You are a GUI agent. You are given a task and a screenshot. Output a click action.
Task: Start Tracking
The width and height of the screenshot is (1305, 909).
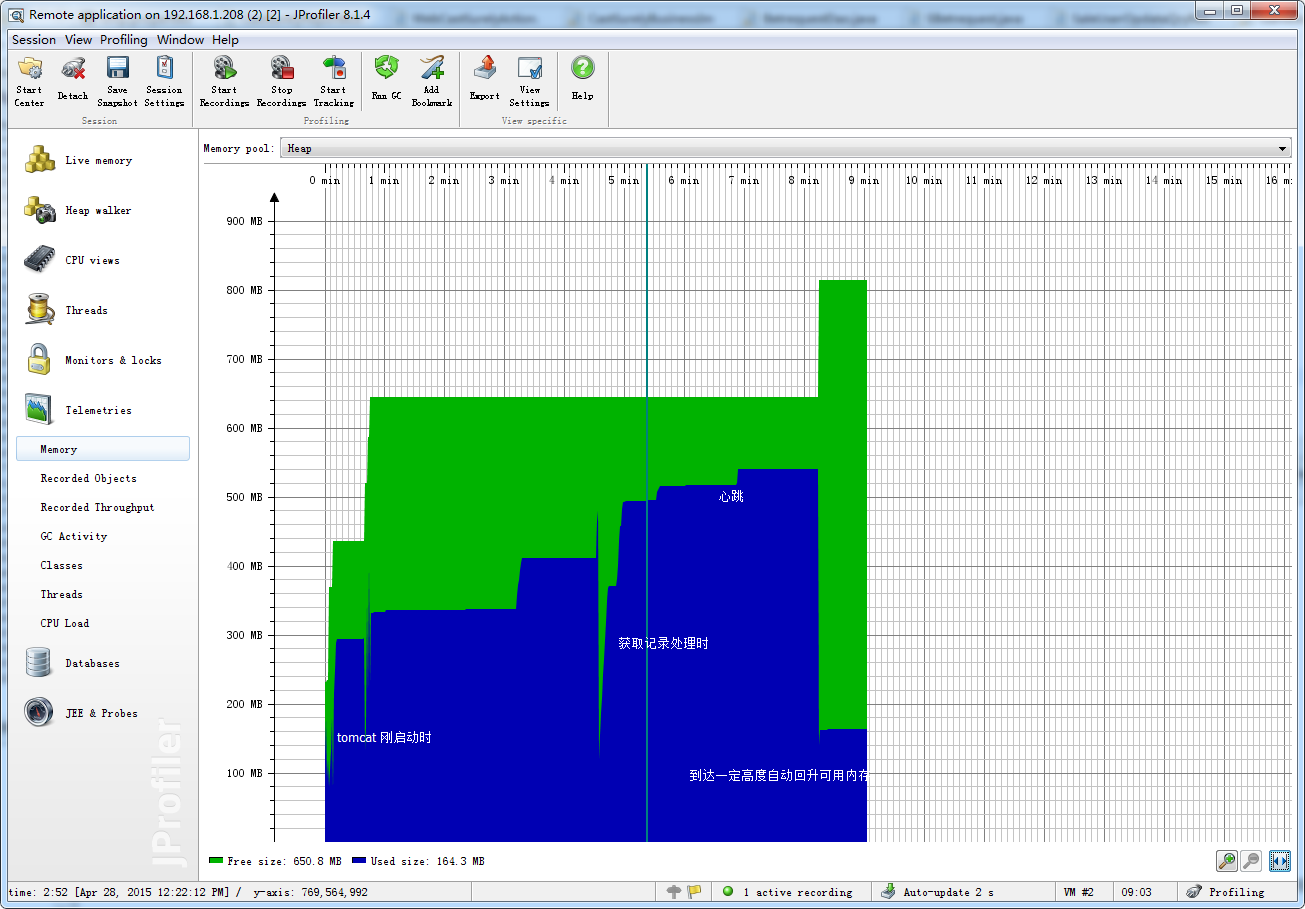pyautogui.click(x=333, y=81)
